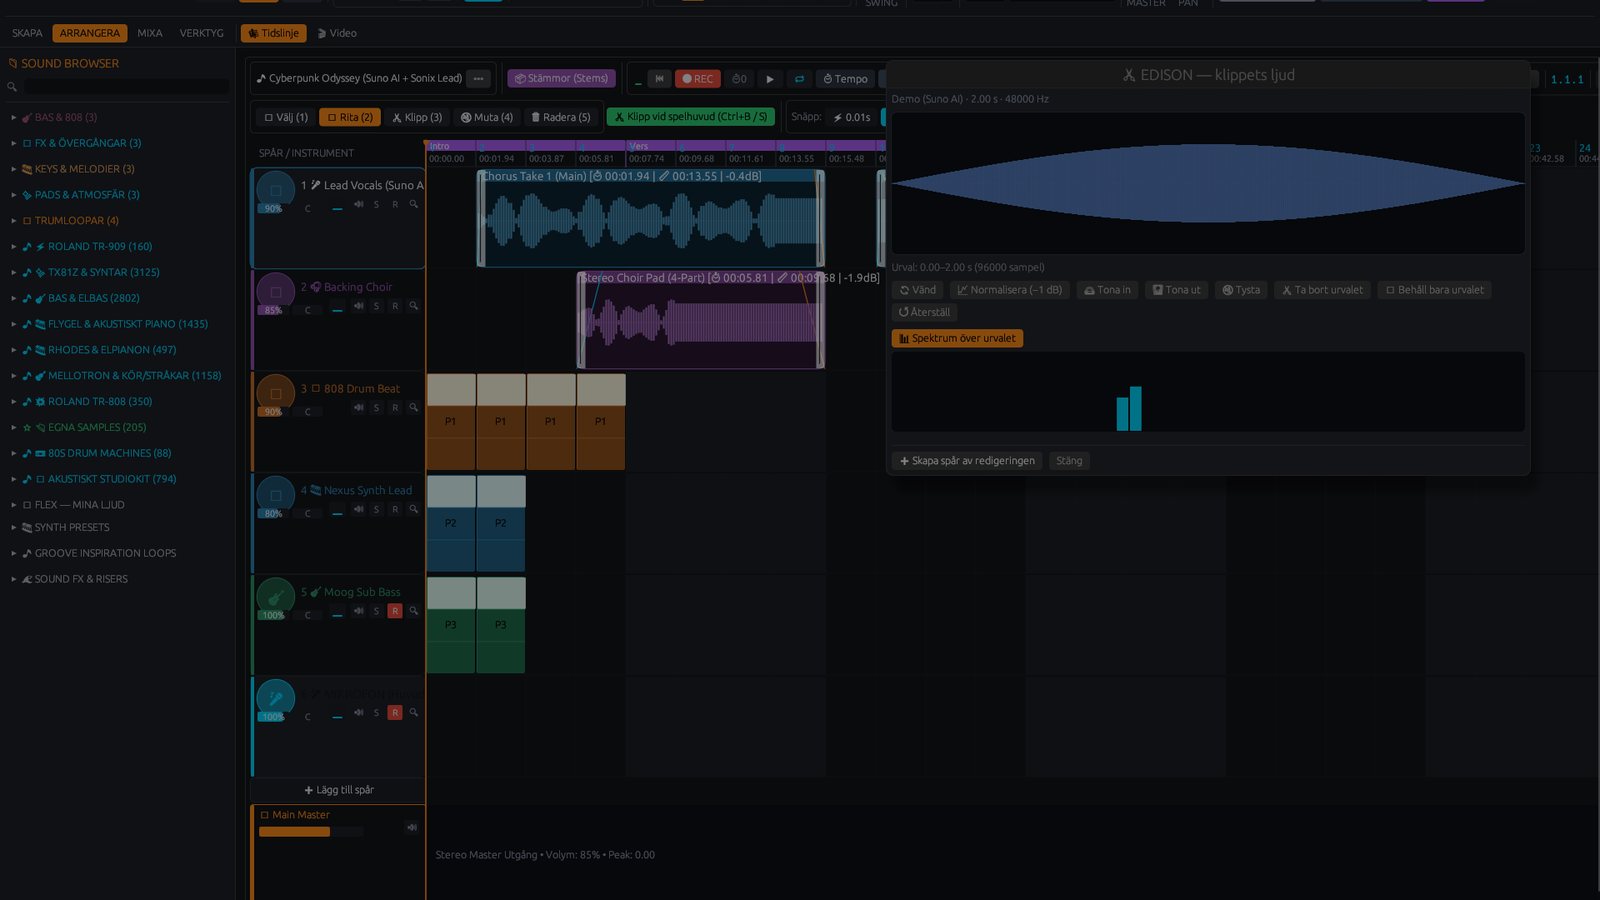
Task: Switch to the ARRANGERA tab
Action: (x=89, y=33)
